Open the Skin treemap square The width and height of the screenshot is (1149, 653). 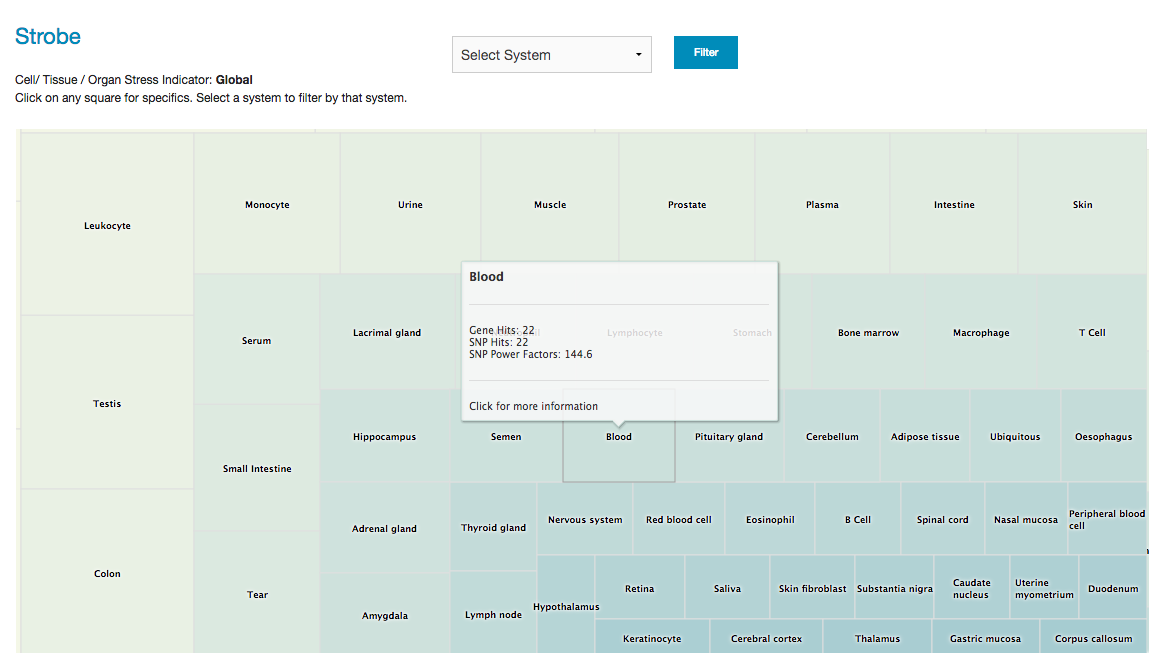pyautogui.click(x=1082, y=205)
